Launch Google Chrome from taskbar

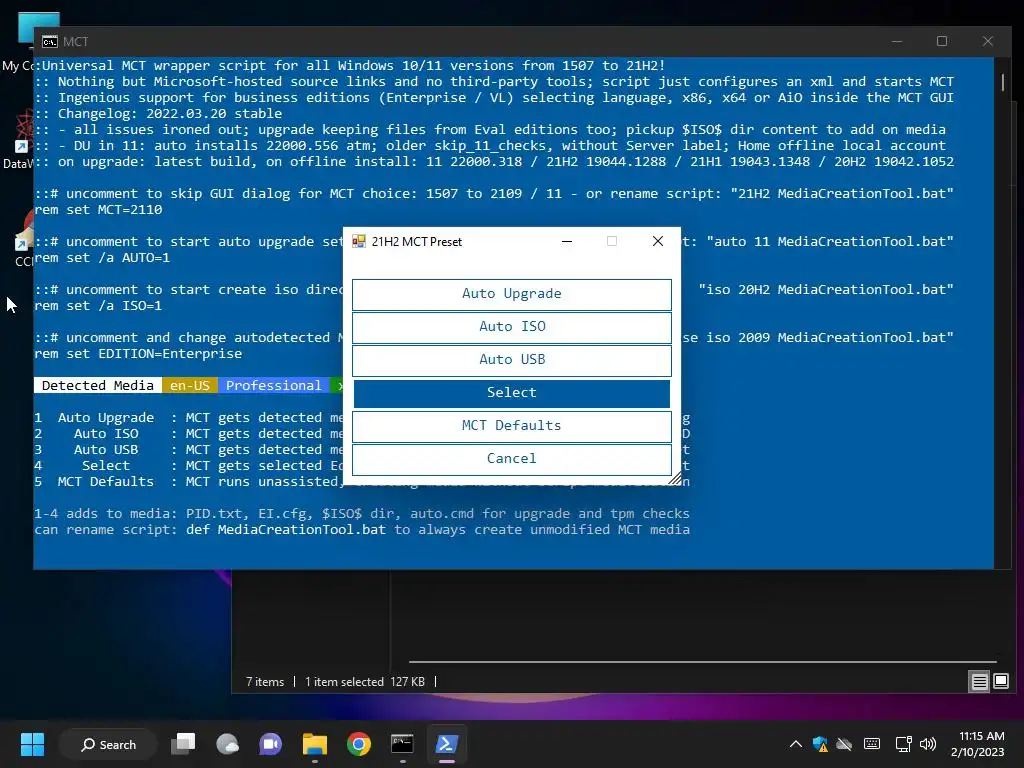[359, 744]
